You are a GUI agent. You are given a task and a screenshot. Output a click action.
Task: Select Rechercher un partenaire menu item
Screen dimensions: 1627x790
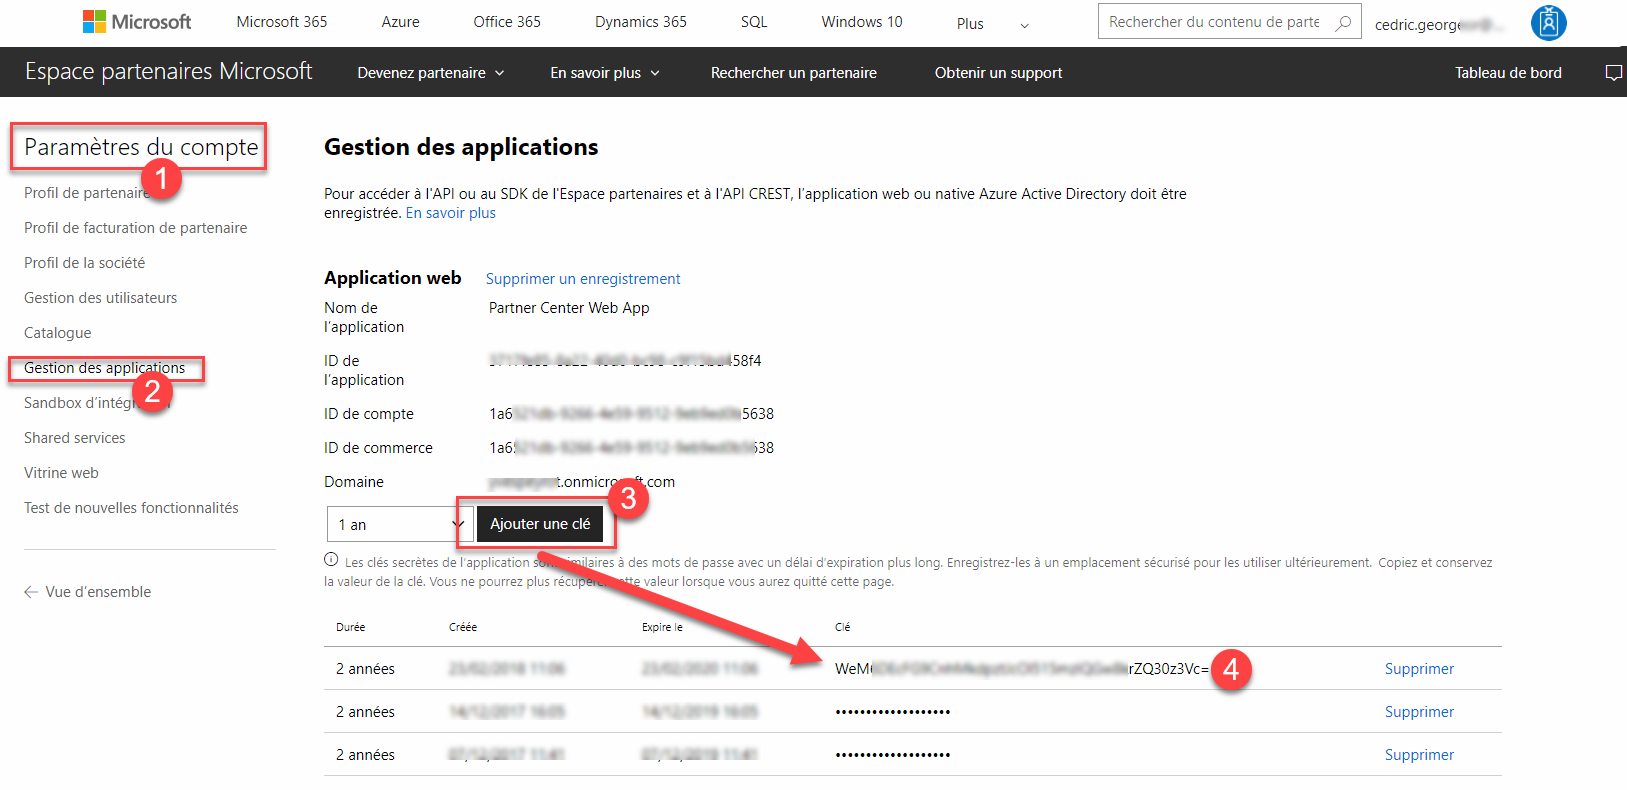[794, 73]
